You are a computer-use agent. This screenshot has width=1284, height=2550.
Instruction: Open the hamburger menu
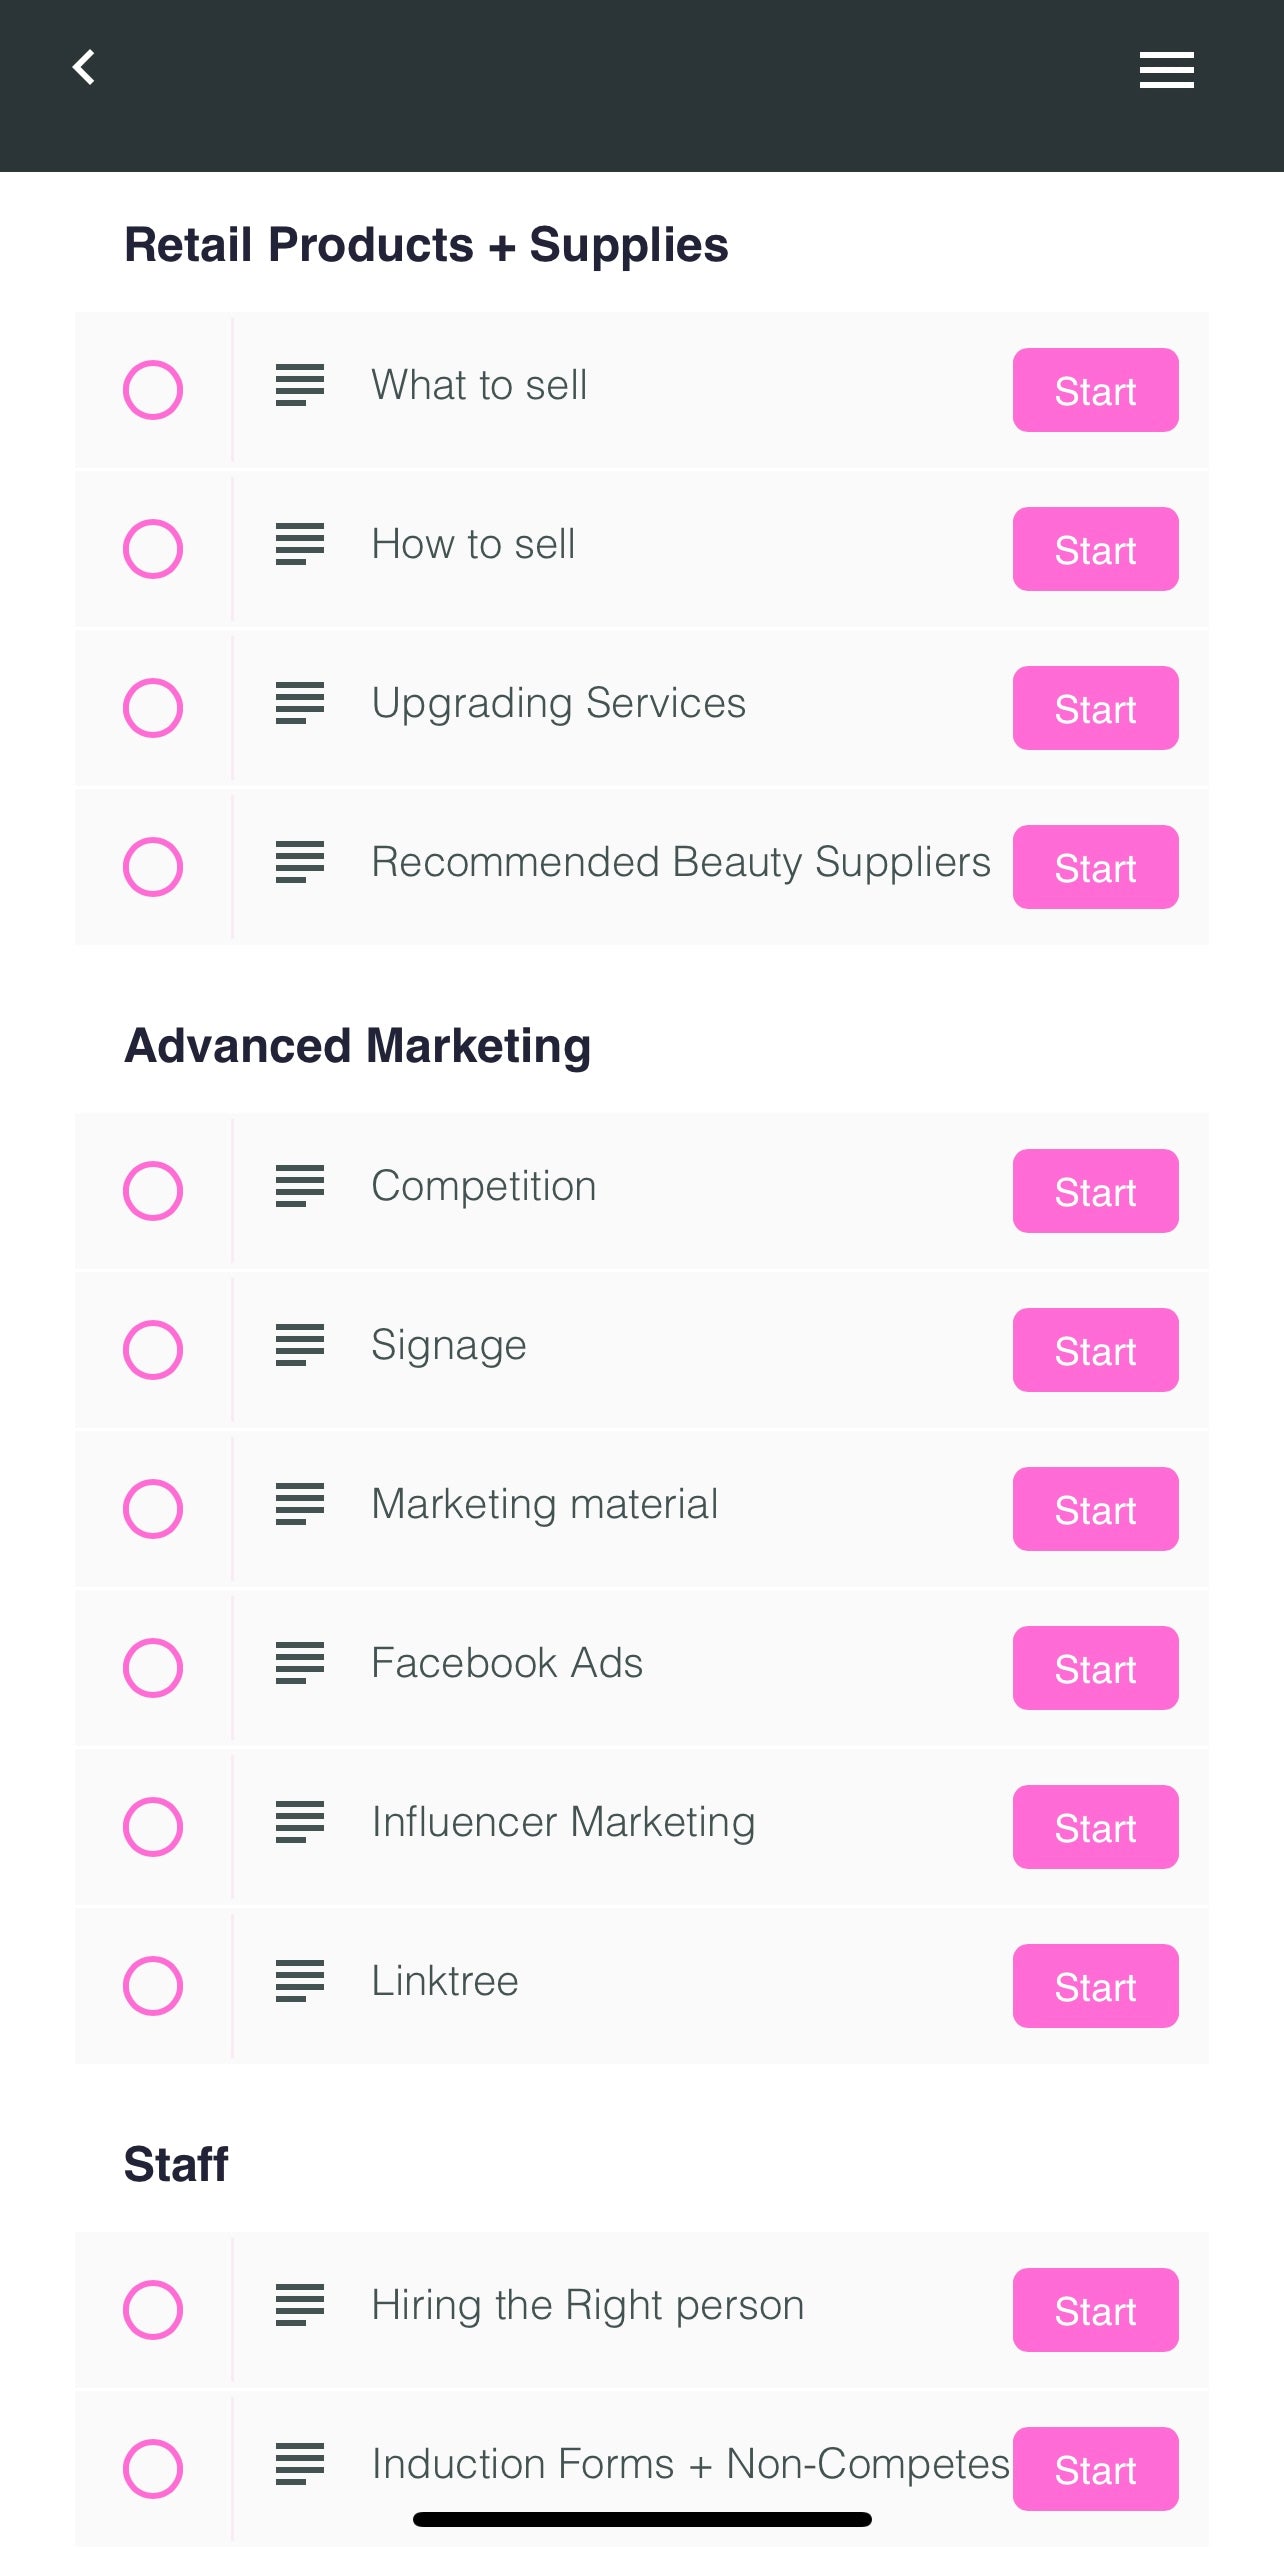(1166, 70)
